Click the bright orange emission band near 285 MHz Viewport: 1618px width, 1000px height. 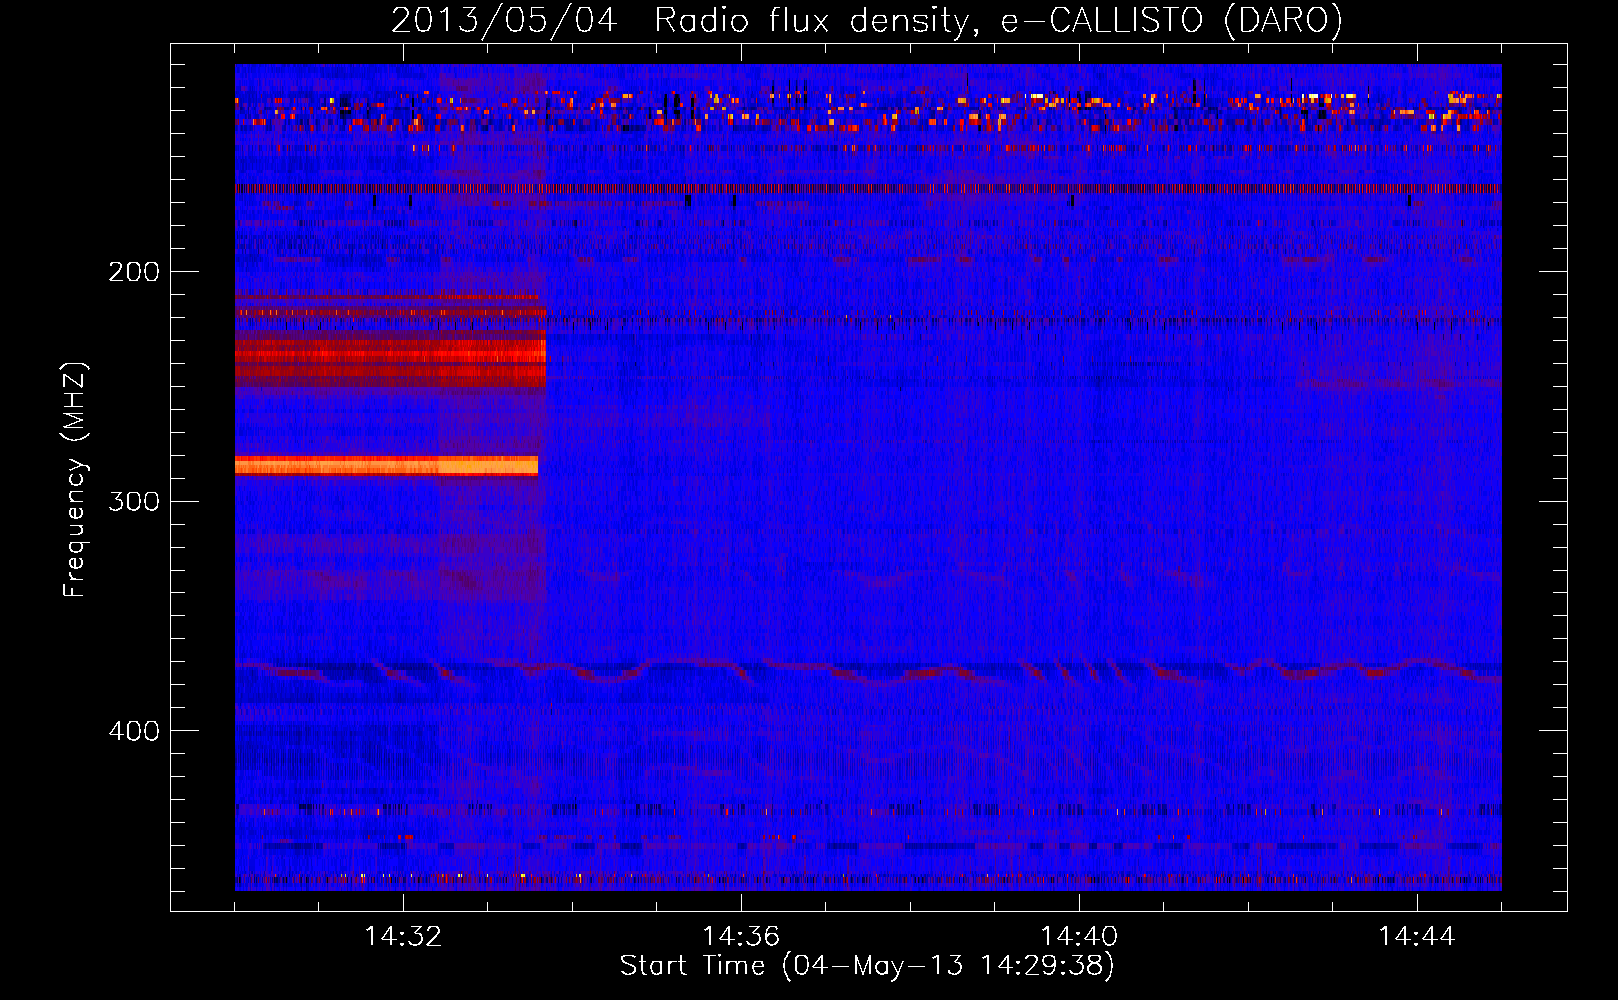point(386,465)
